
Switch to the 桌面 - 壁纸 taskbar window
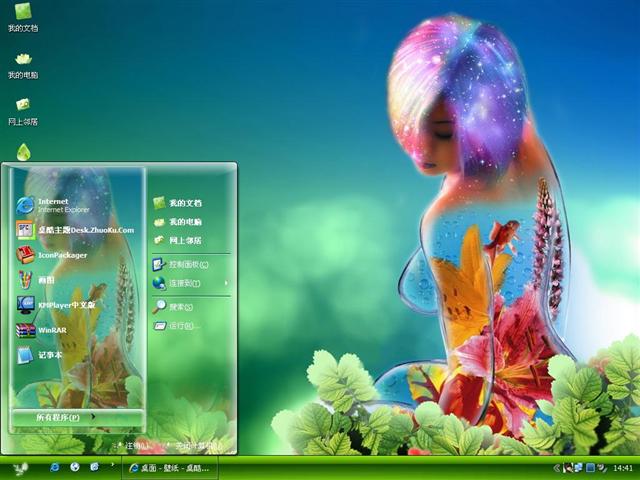click(168, 467)
